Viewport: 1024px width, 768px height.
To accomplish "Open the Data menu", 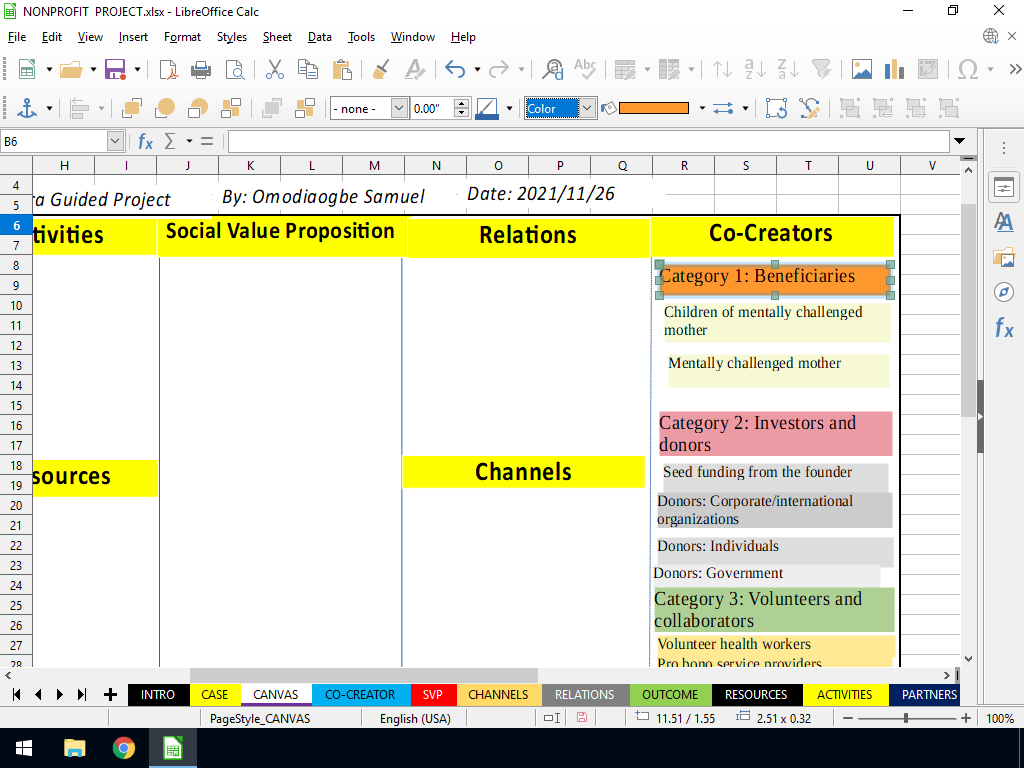I will 319,37.
